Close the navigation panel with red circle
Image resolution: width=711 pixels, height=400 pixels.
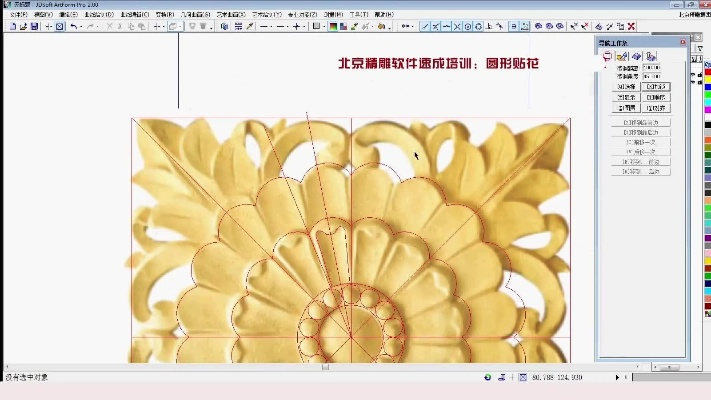pyautogui.click(x=683, y=42)
